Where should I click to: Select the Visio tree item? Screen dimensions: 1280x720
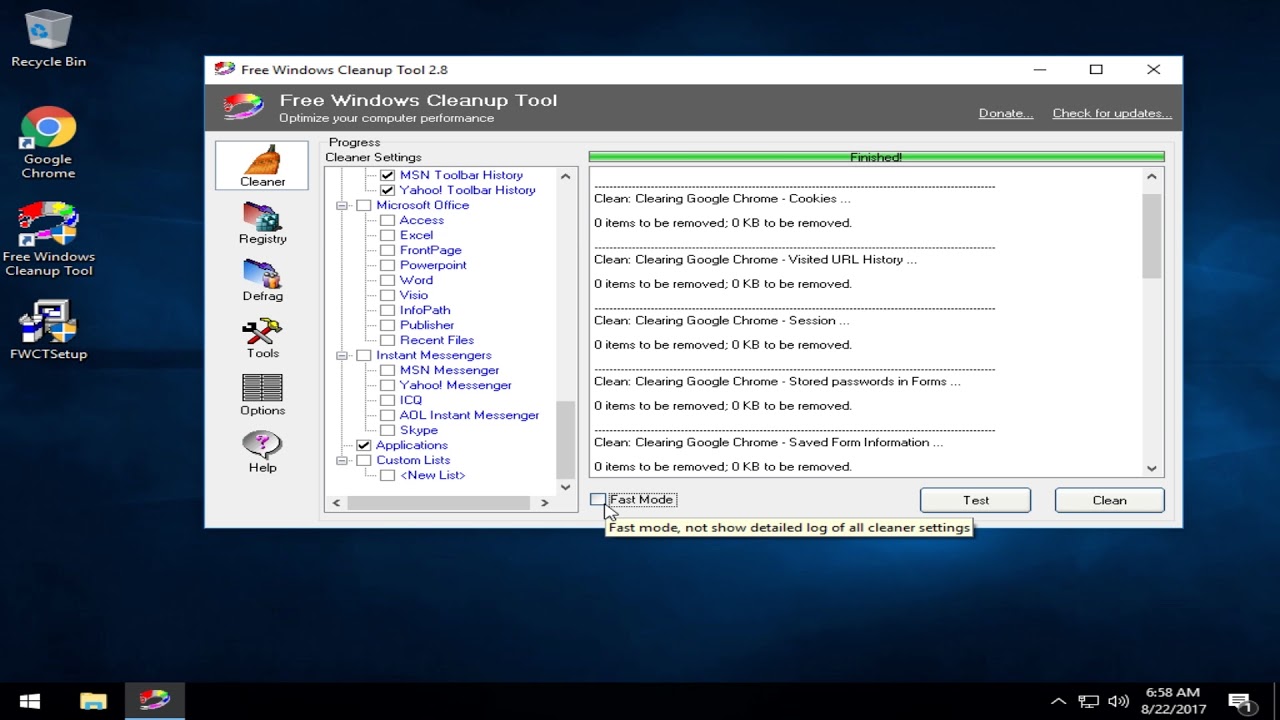(x=414, y=295)
